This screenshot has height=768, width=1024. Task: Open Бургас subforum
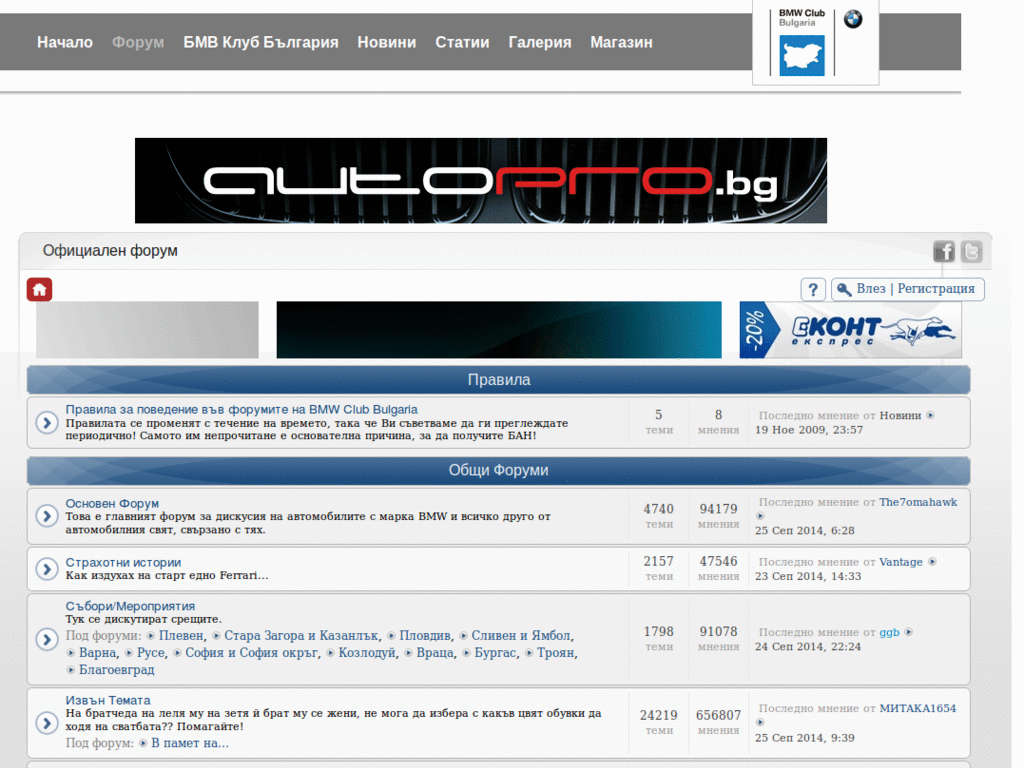(x=495, y=652)
